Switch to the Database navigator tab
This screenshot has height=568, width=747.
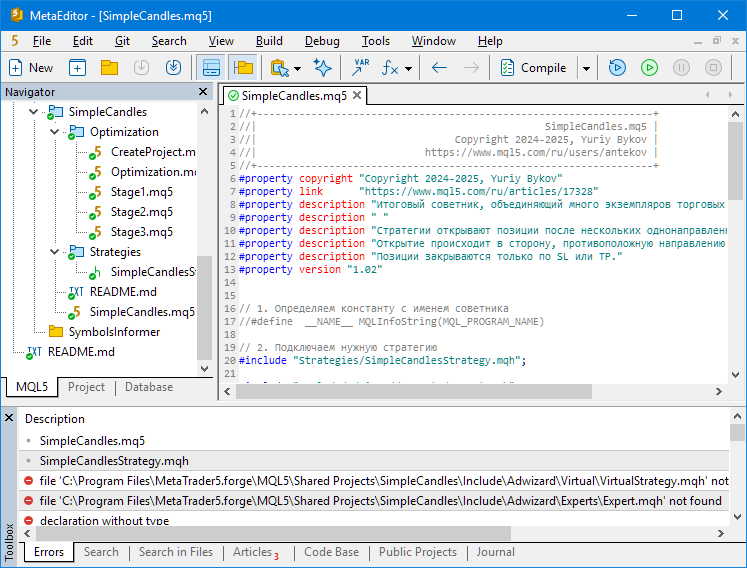pos(149,387)
